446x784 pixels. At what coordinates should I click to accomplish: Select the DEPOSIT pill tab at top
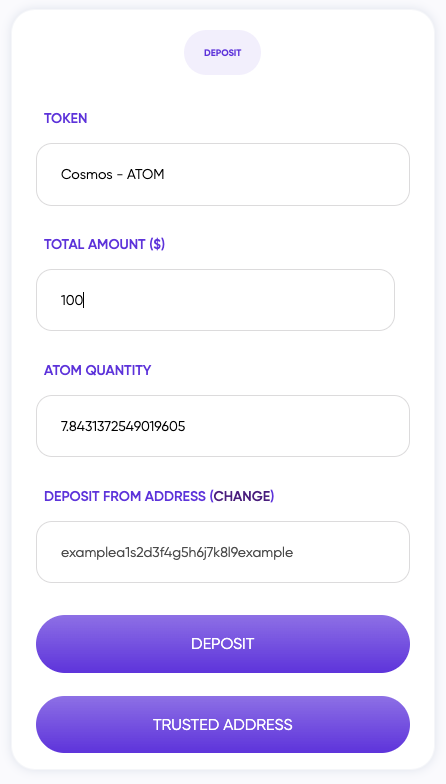click(222, 52)
